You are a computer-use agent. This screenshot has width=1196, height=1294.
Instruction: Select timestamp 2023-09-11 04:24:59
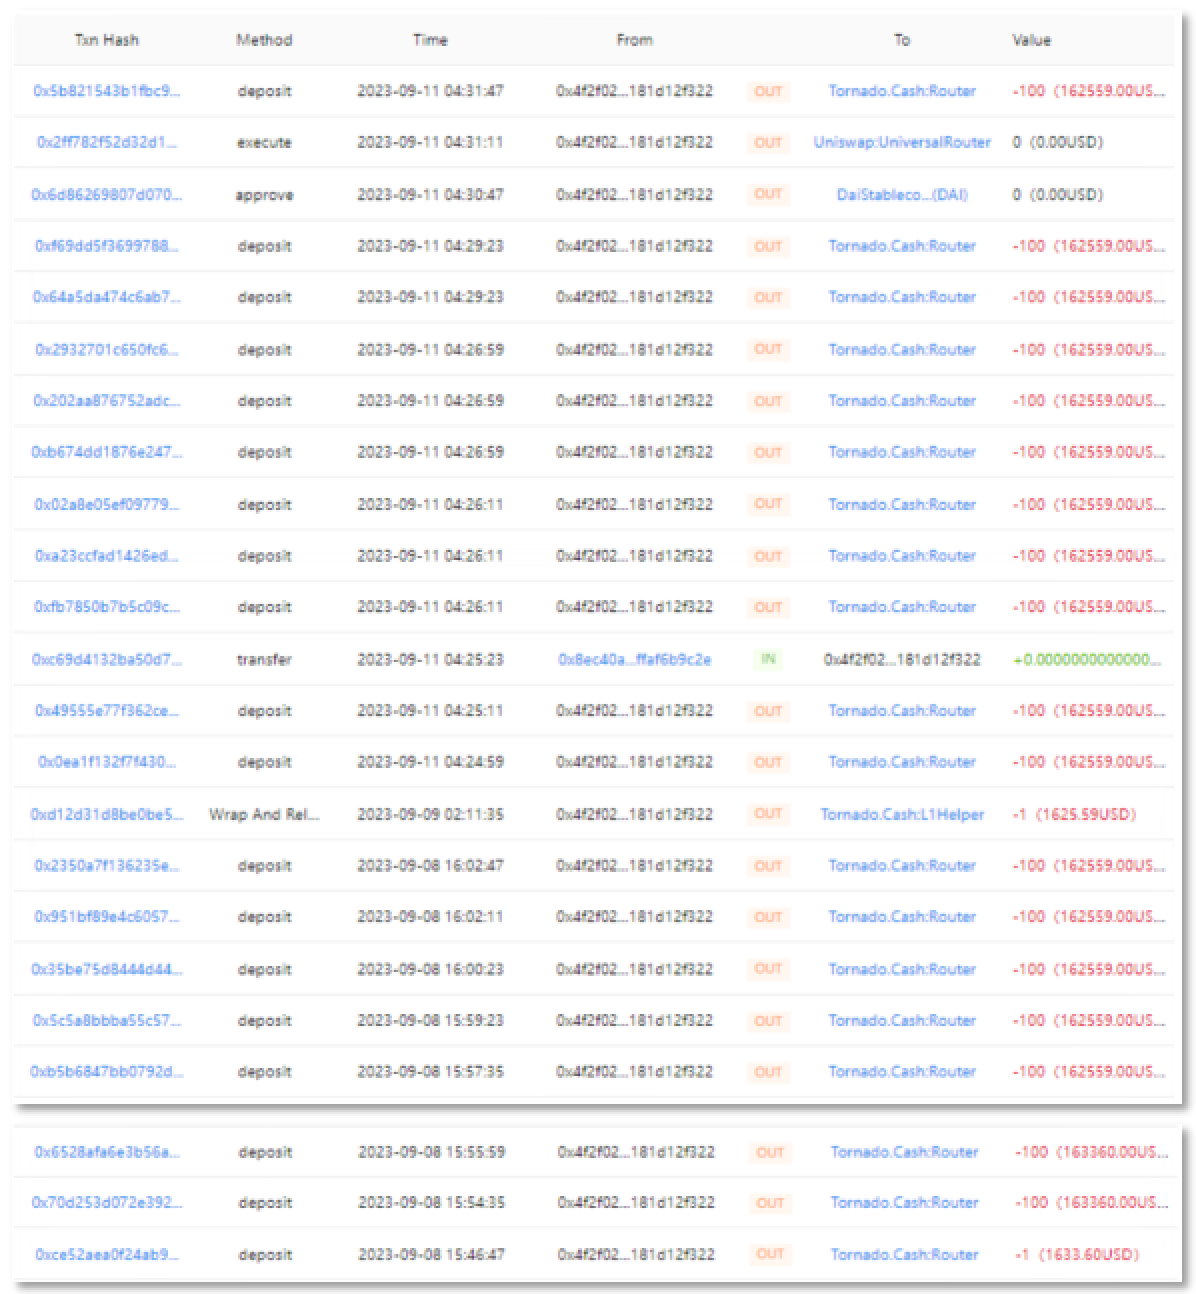(x=430, y=762)
